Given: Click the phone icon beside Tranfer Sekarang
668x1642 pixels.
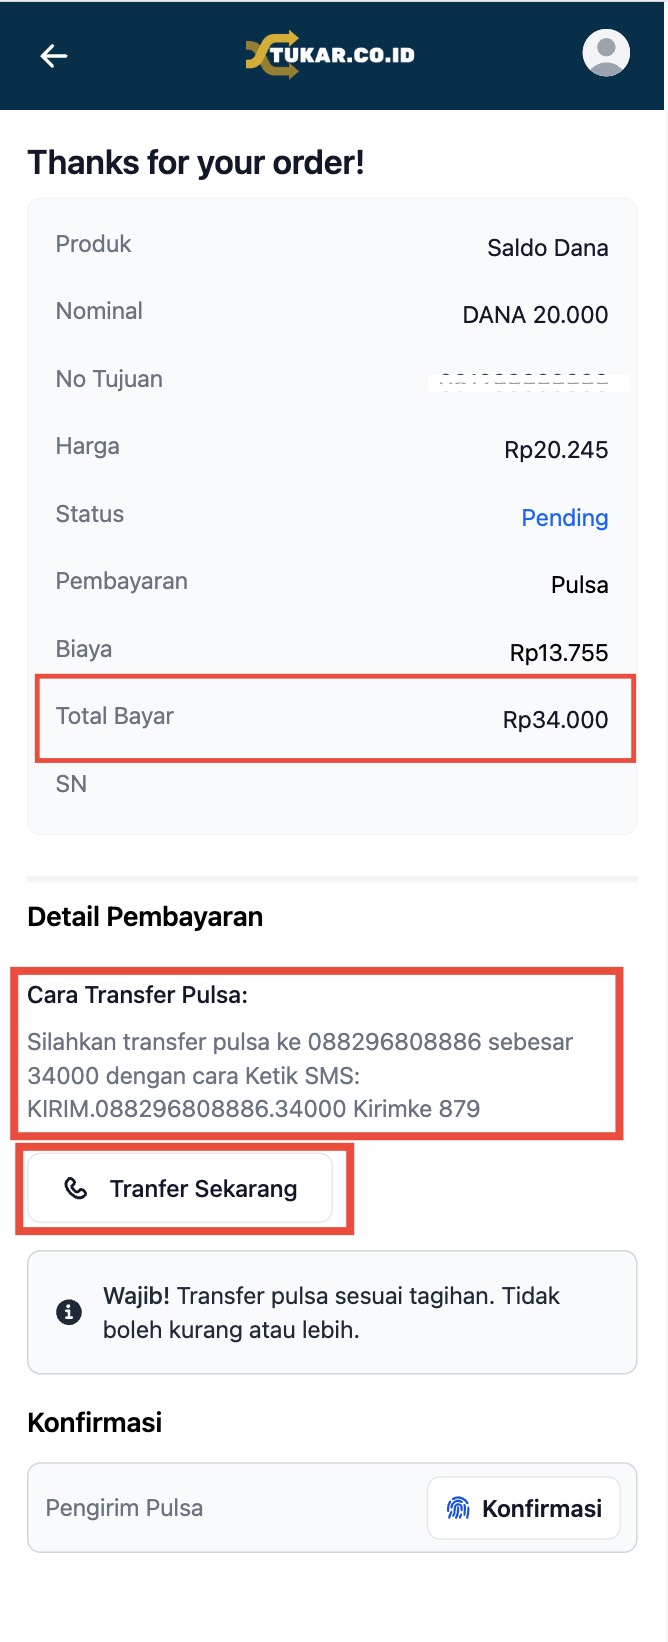Looking at the screenshot, I should point(76,1188).
